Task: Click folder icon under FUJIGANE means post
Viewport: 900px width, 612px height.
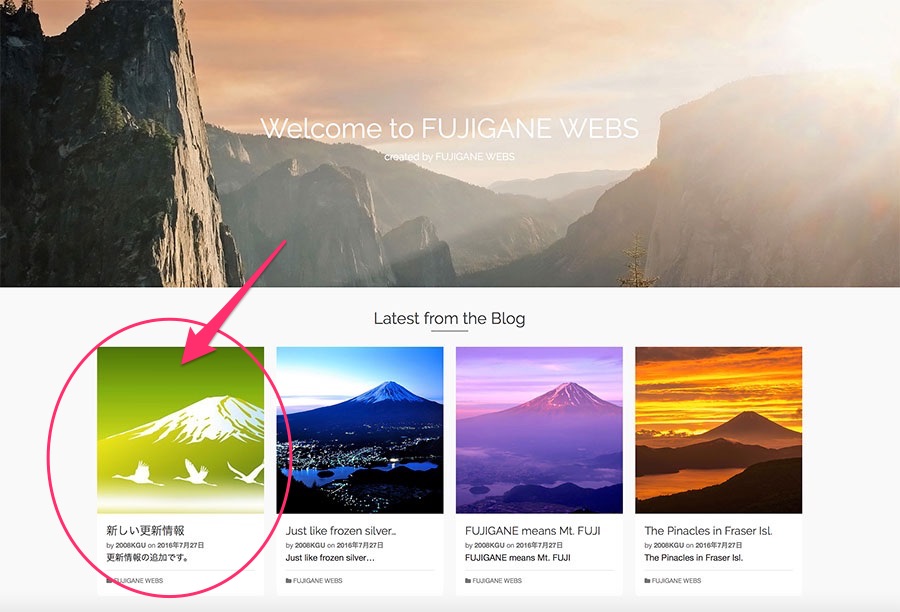Action: (468, 580)
